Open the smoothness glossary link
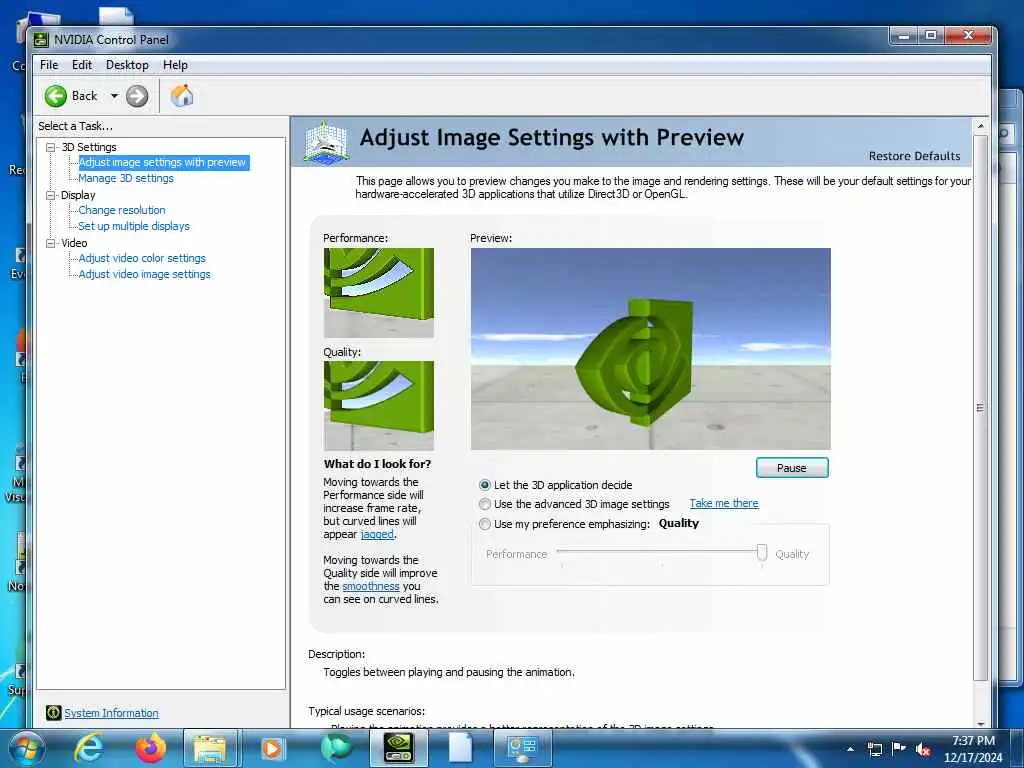 click(x=370, y=586)
